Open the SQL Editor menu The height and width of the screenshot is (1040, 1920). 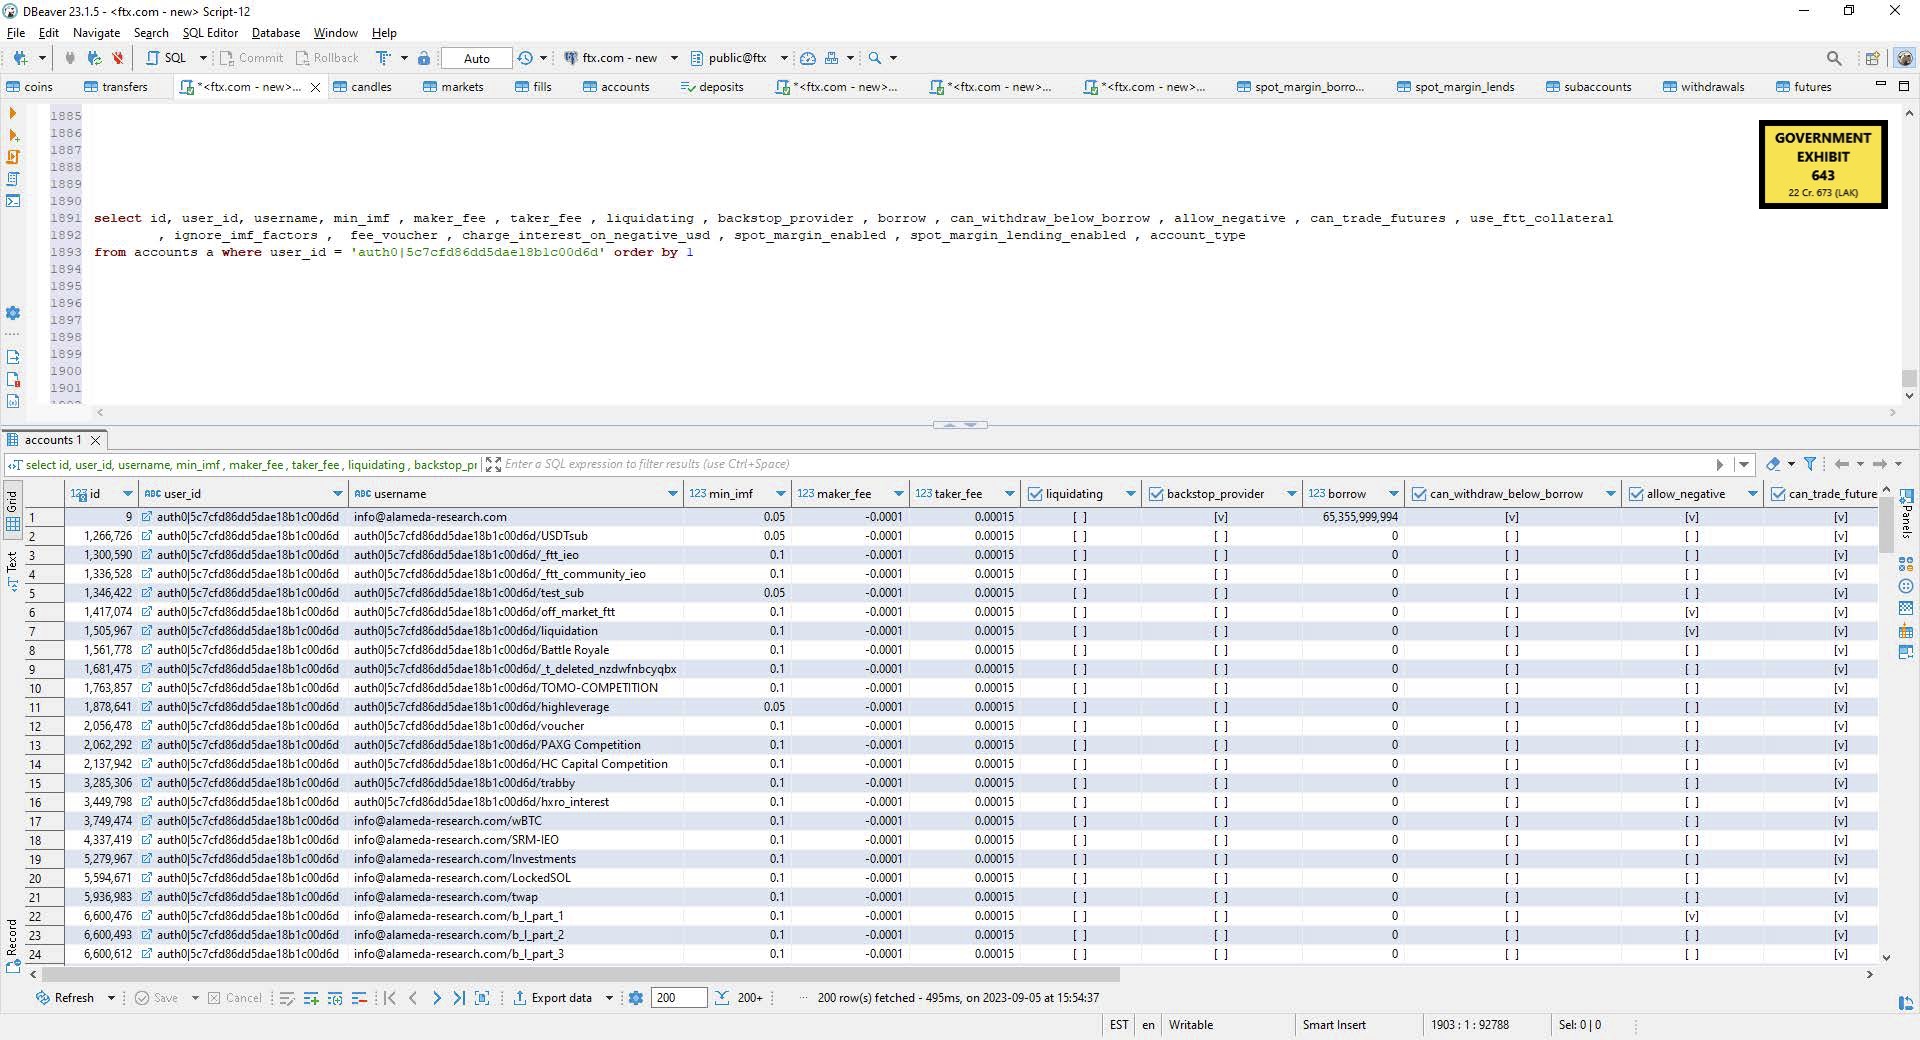click(x=210, y=33)
